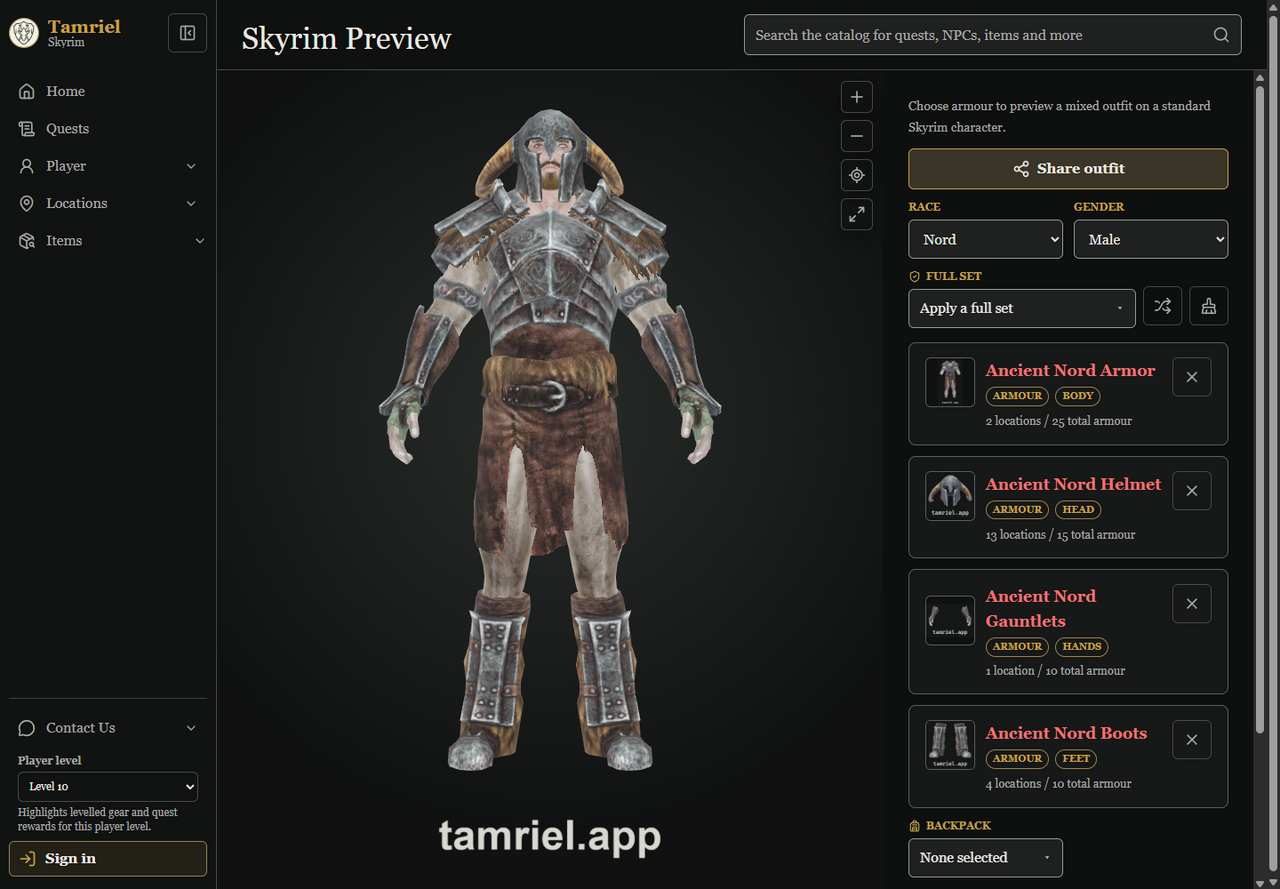
Task: Click the HEAD tag on Ancient Nord Helmet
Action: [1078, 509]
